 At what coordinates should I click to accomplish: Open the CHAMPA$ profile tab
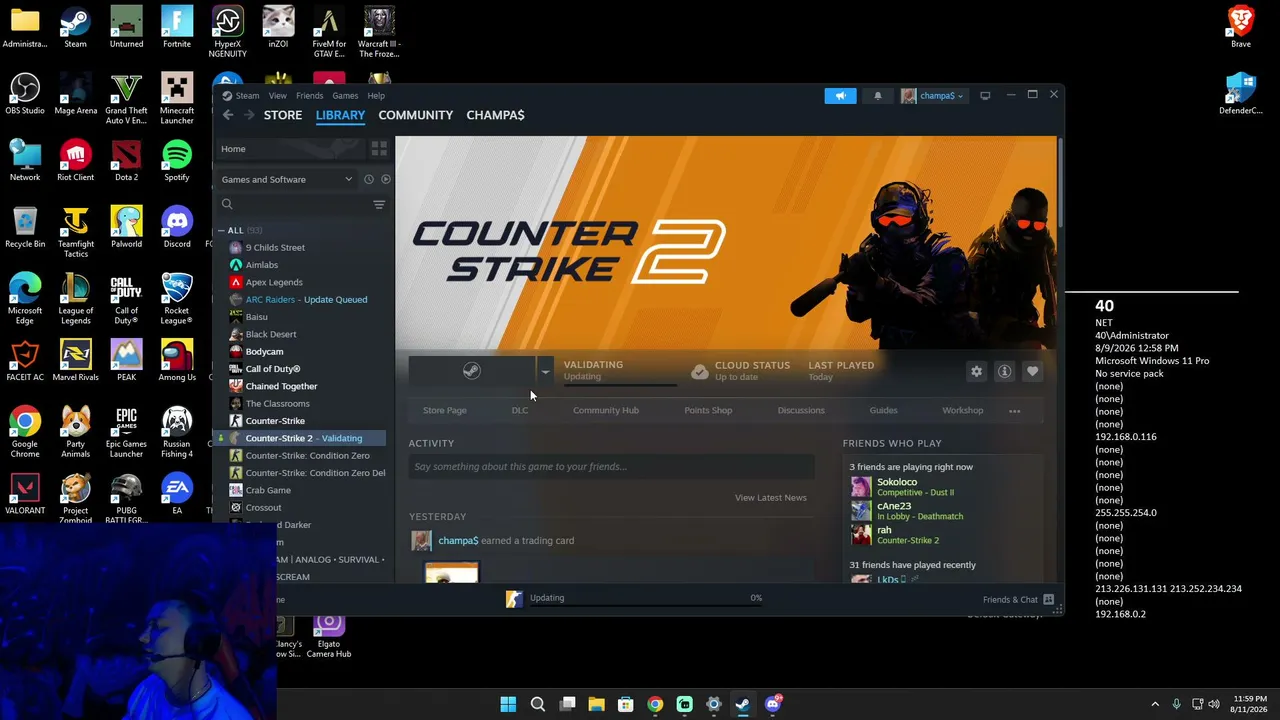(495, 115)
